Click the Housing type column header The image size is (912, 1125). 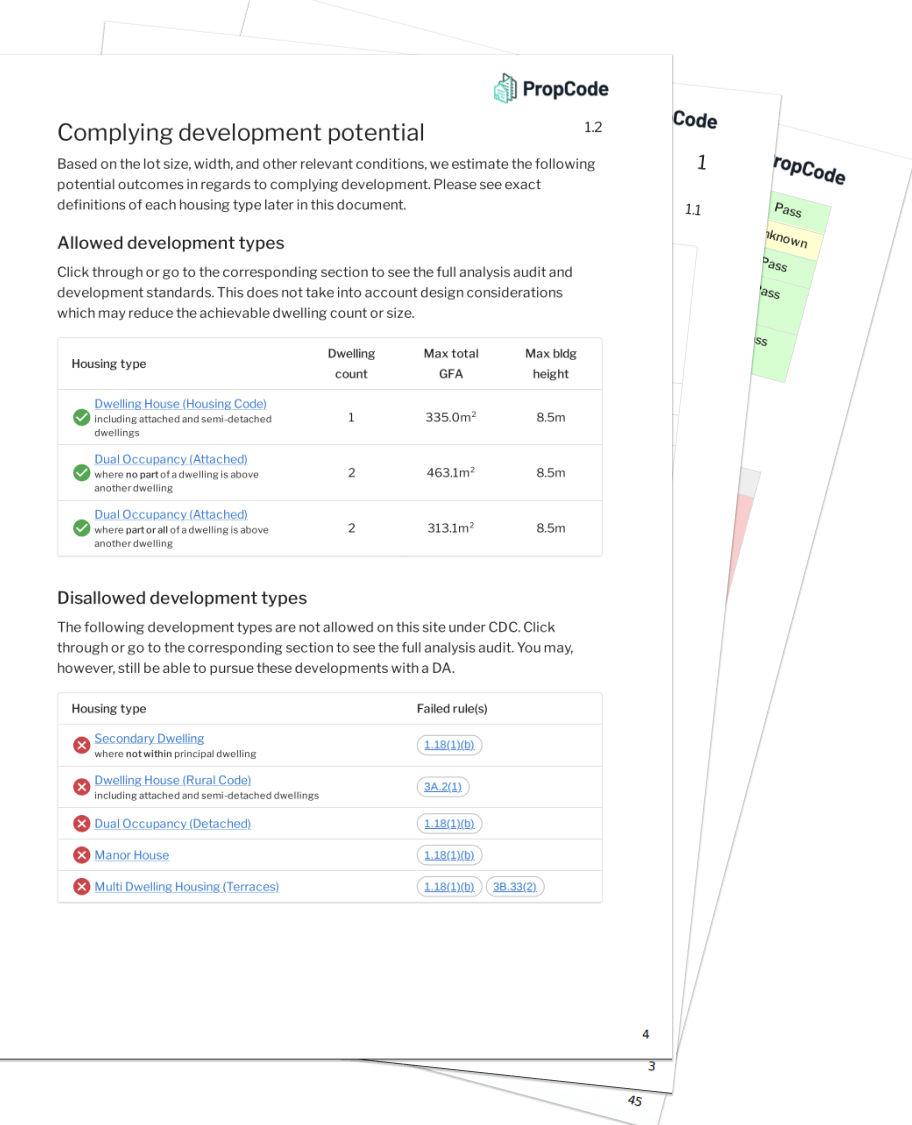click(108, 363)
